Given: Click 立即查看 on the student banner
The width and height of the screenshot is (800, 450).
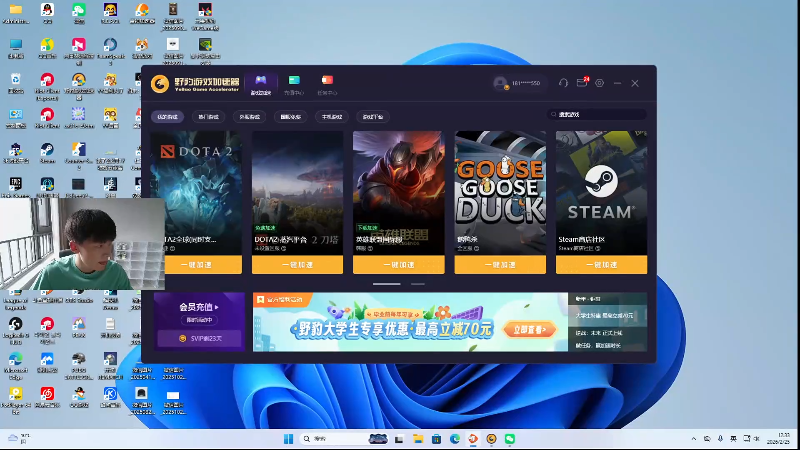Looking at the screenshot, I should (x=530, y=330).
